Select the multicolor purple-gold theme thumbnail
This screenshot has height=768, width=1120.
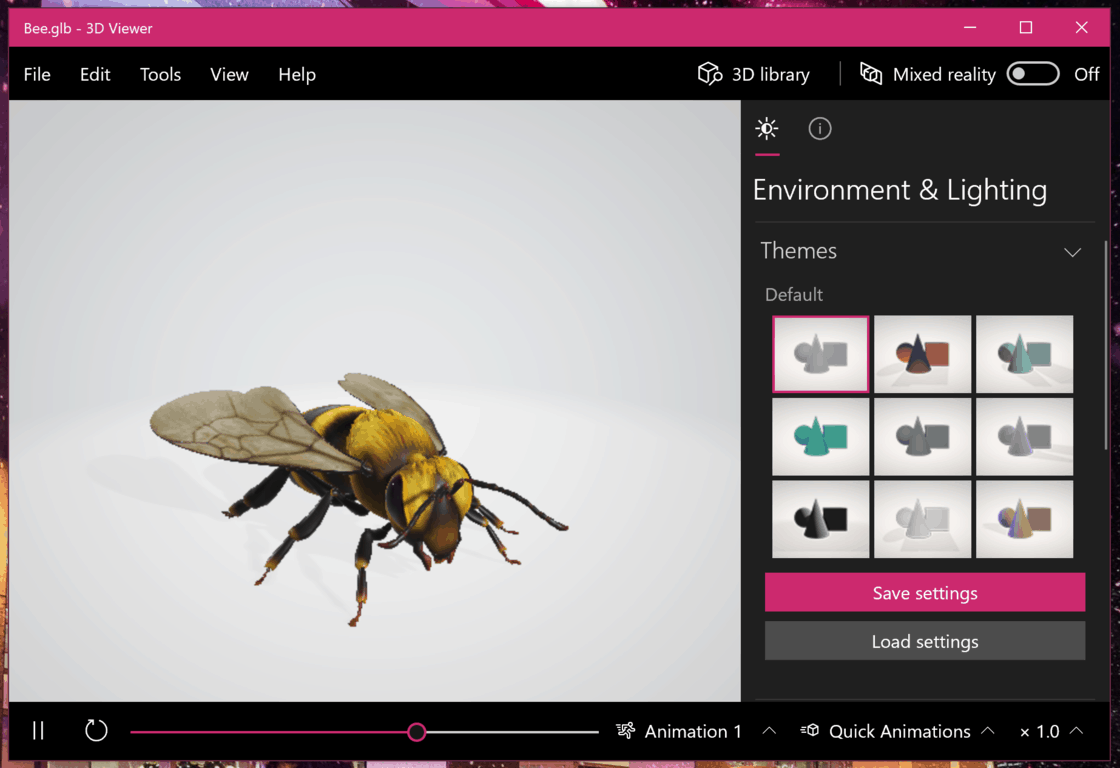(x=1024, y=519)
